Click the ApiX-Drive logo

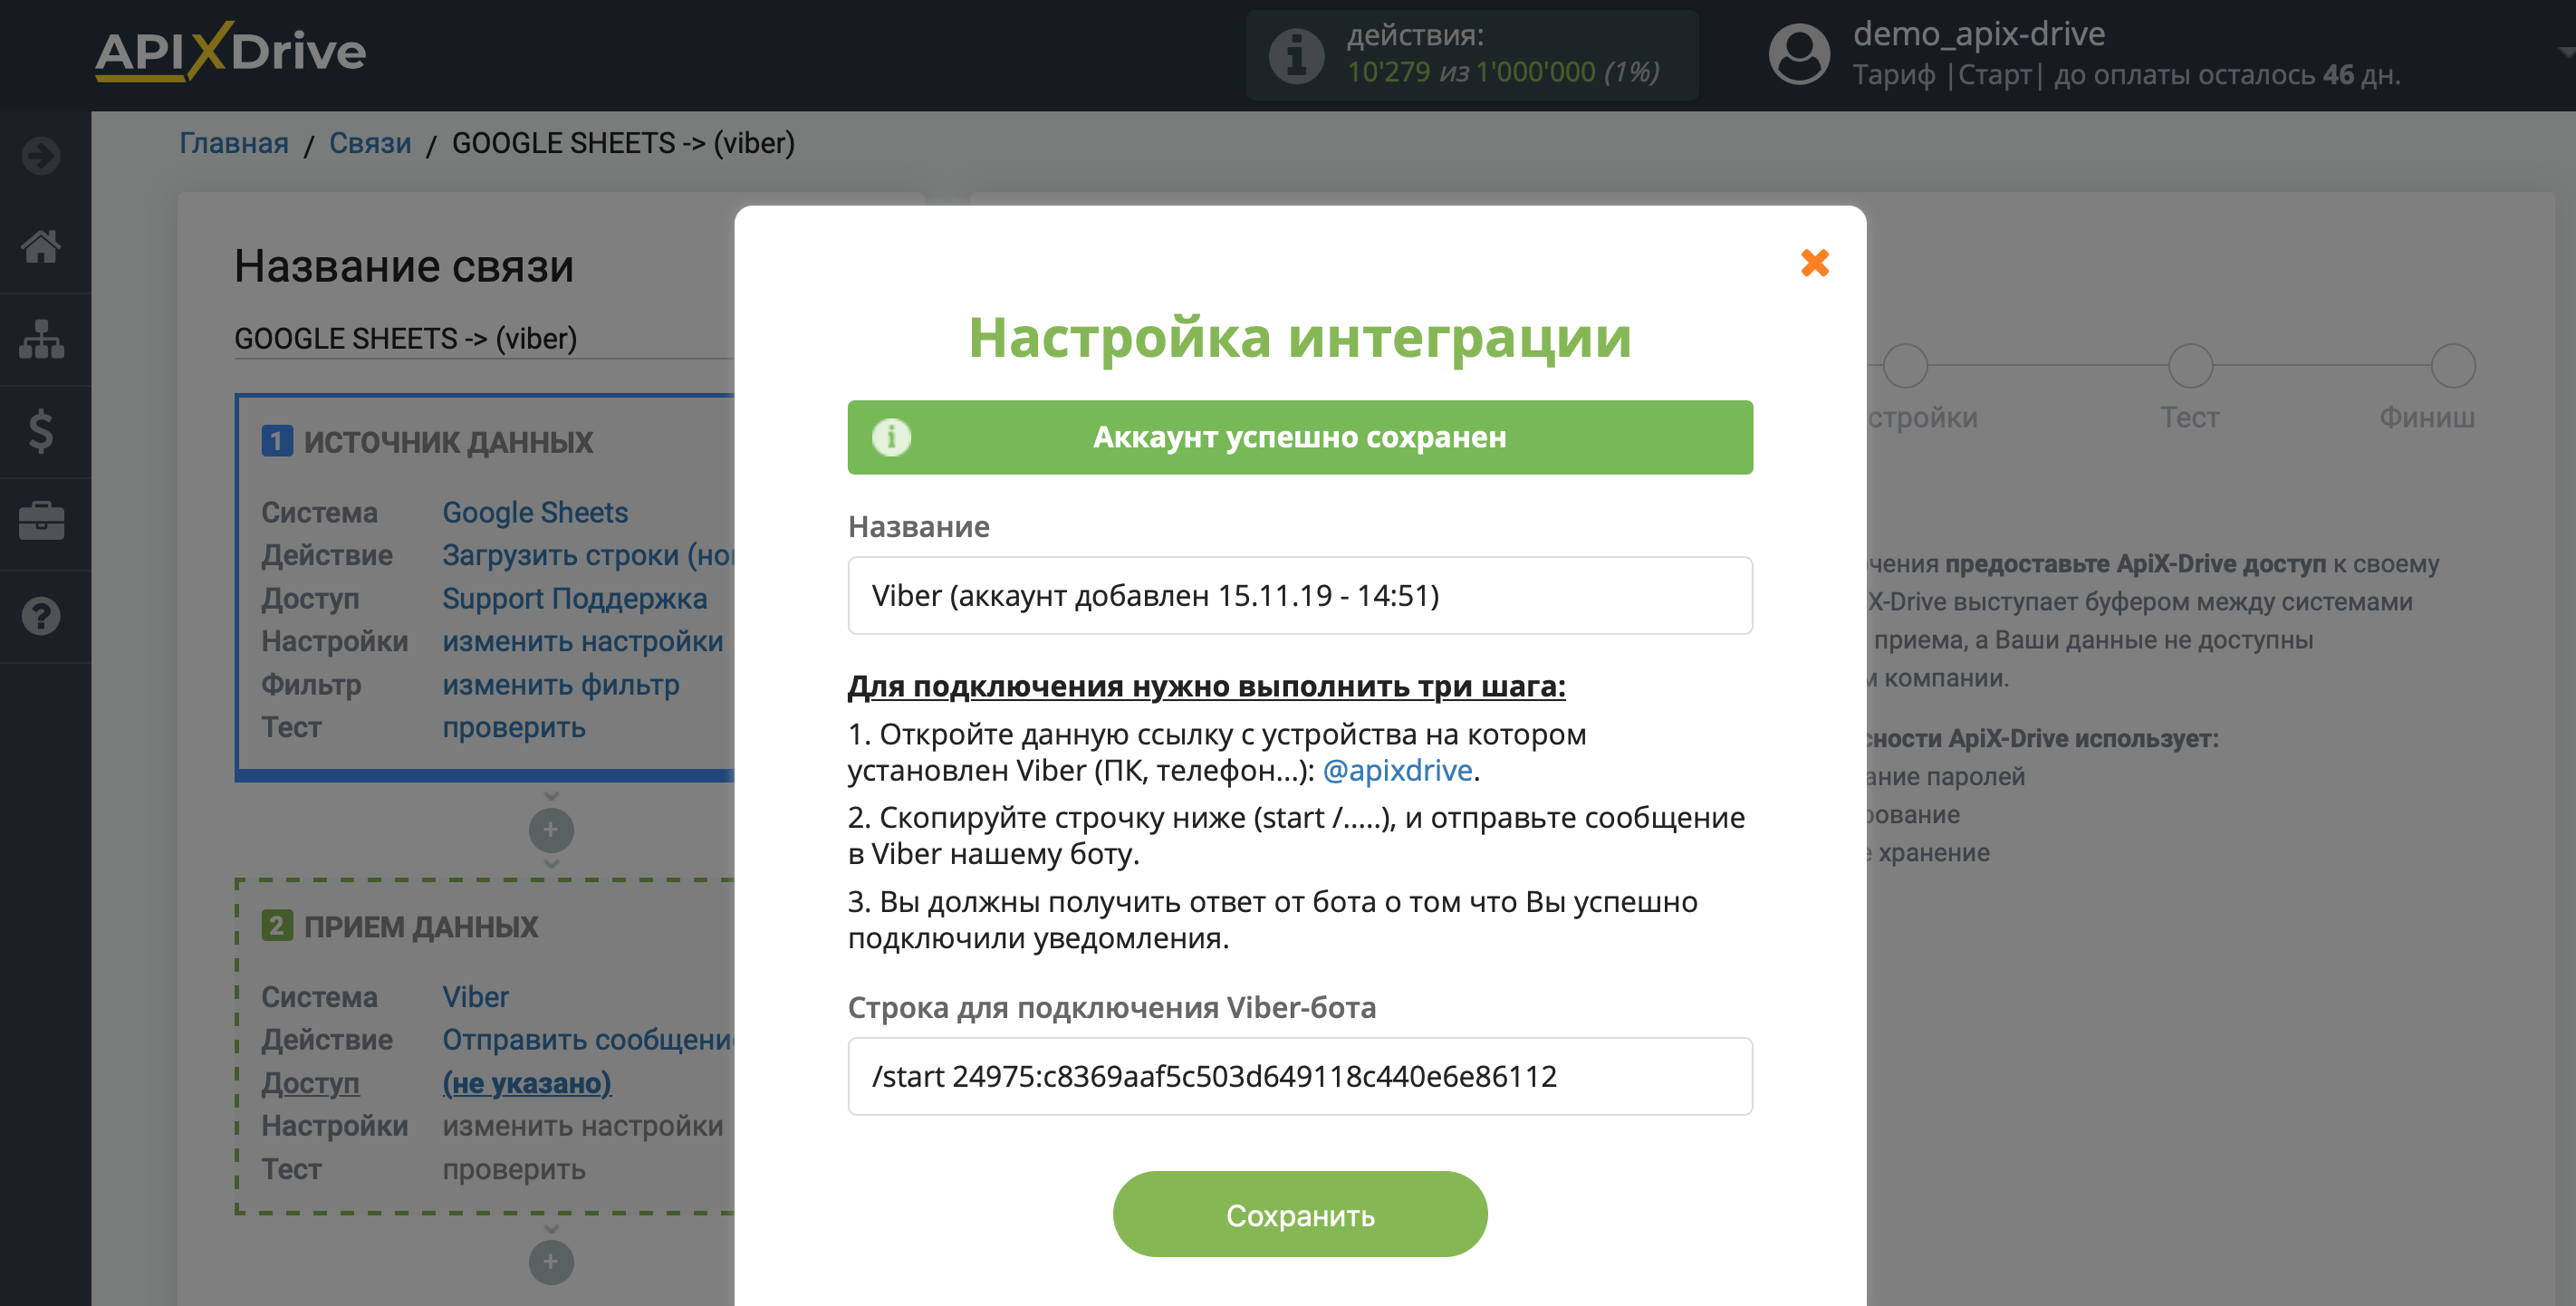[230, 51]
